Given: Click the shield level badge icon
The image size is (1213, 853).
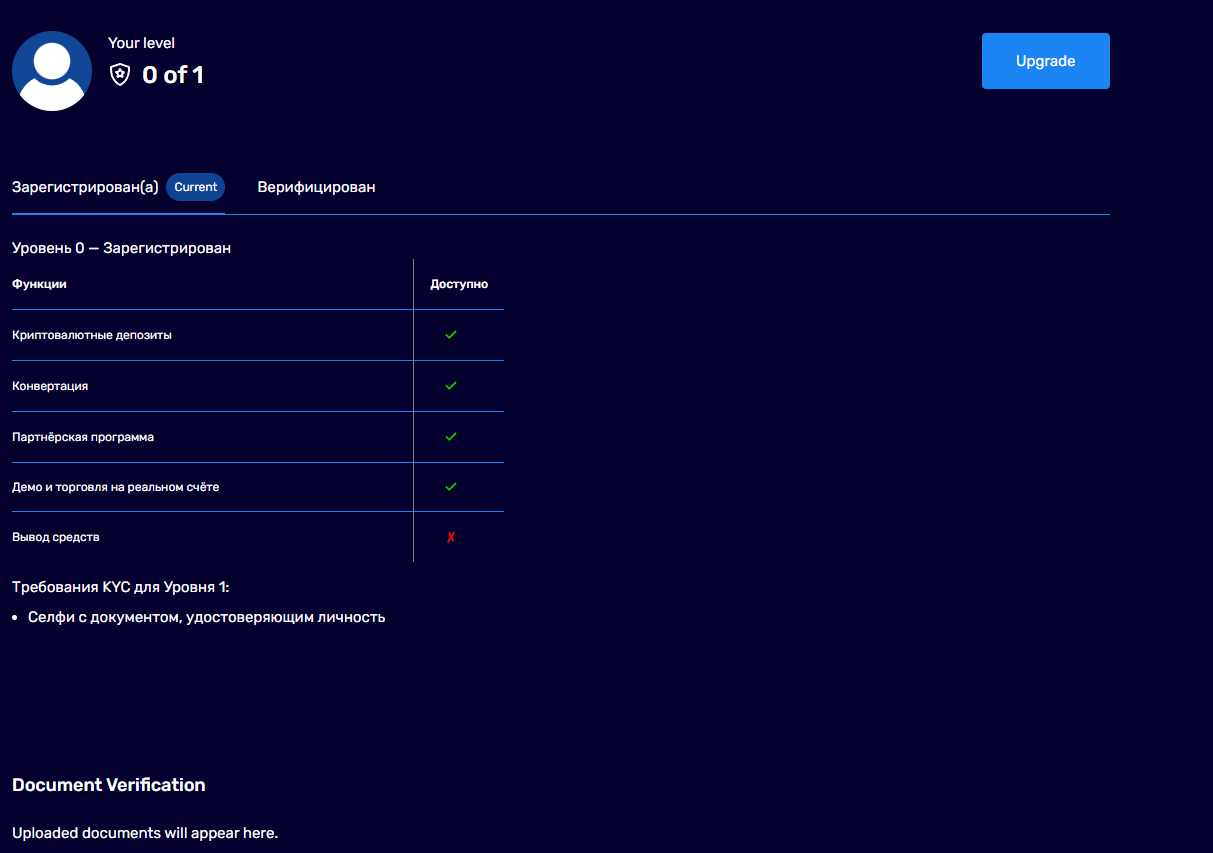Looking at the screenshot, I should [120, 75].
